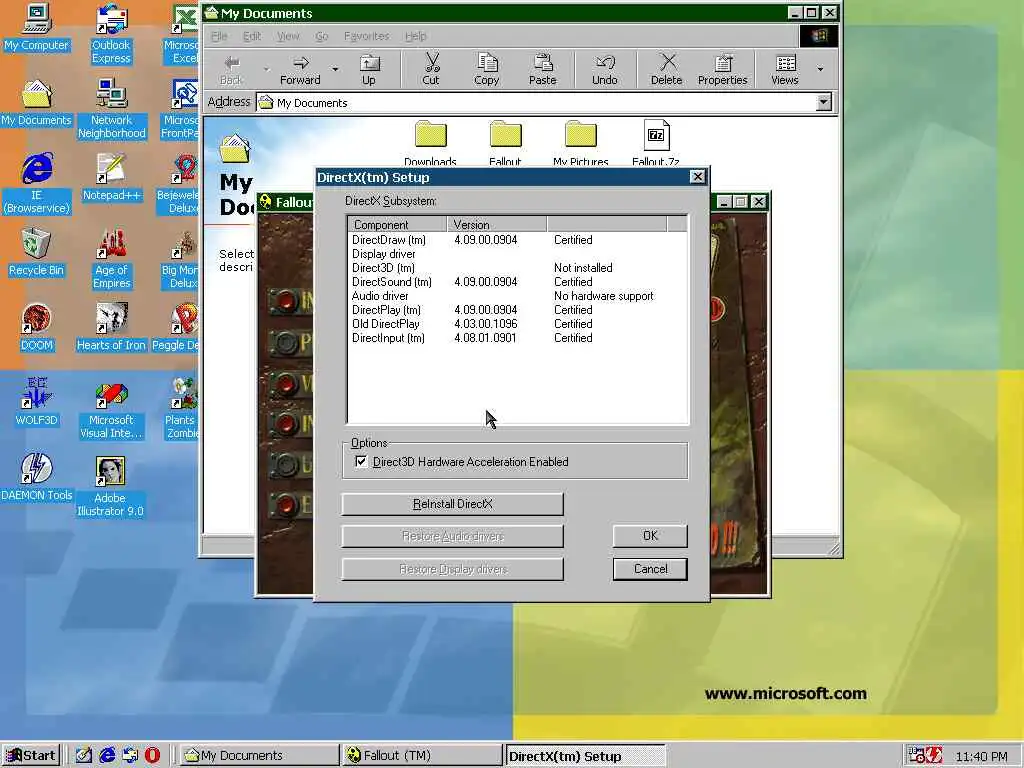Image resolution: width=1024 pixels, height=768 pixels.
Task: Click OK in DirectX Setup dialog
Action: click(650, 536)
